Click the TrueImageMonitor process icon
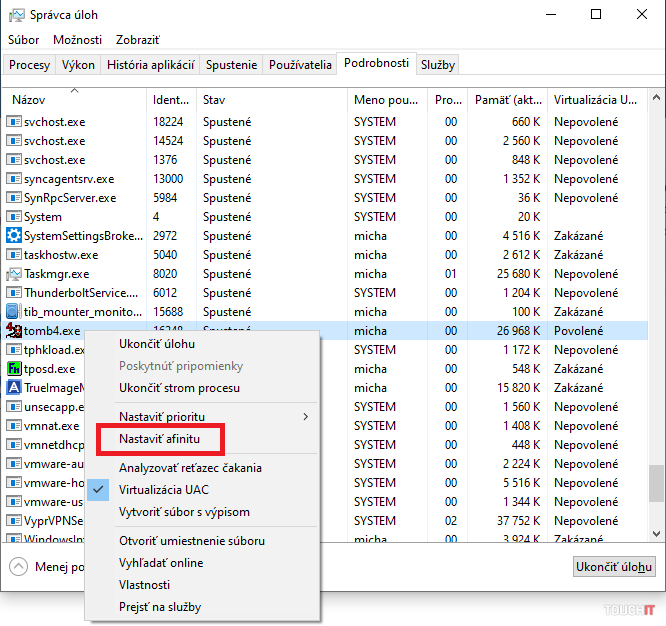The height and width of the screenshot is (626, 666). pyautogui.click(x=14, y=388)
